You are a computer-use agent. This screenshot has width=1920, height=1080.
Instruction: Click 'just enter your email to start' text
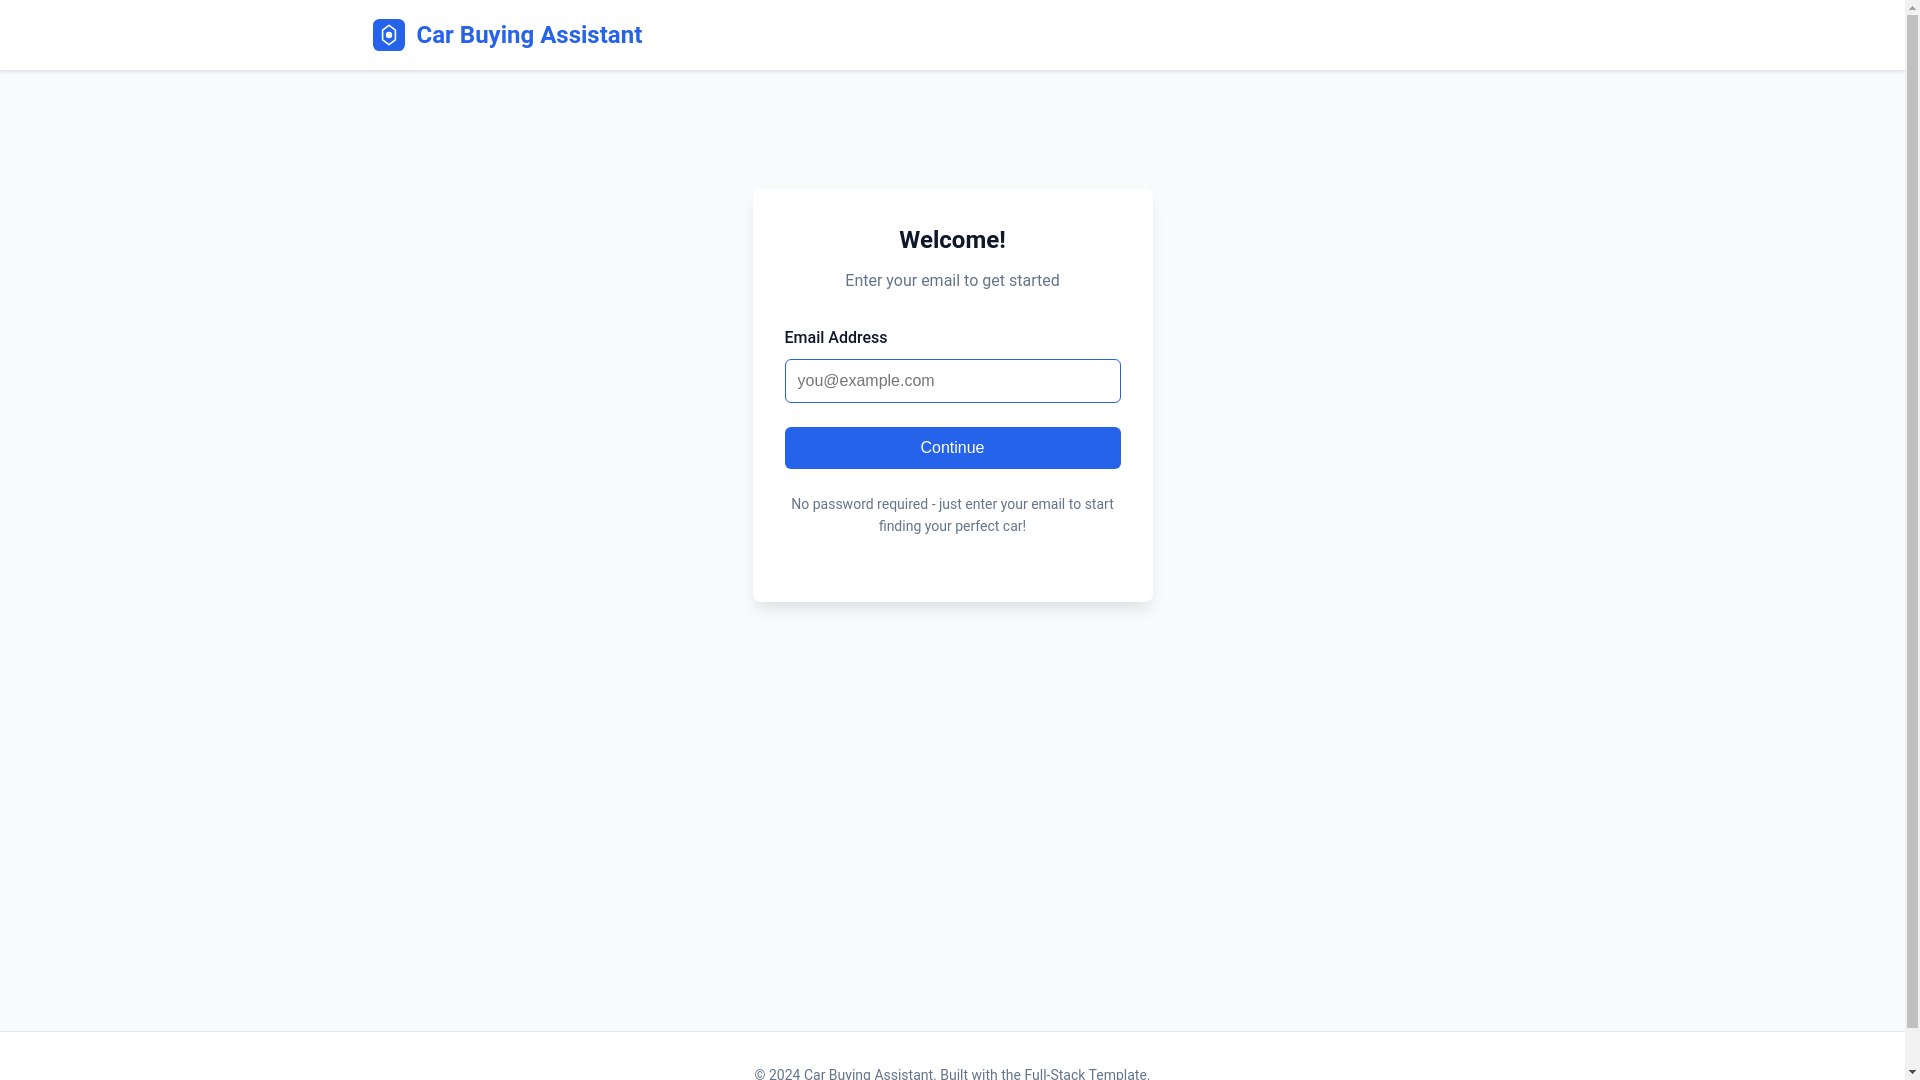point(1026,504)
